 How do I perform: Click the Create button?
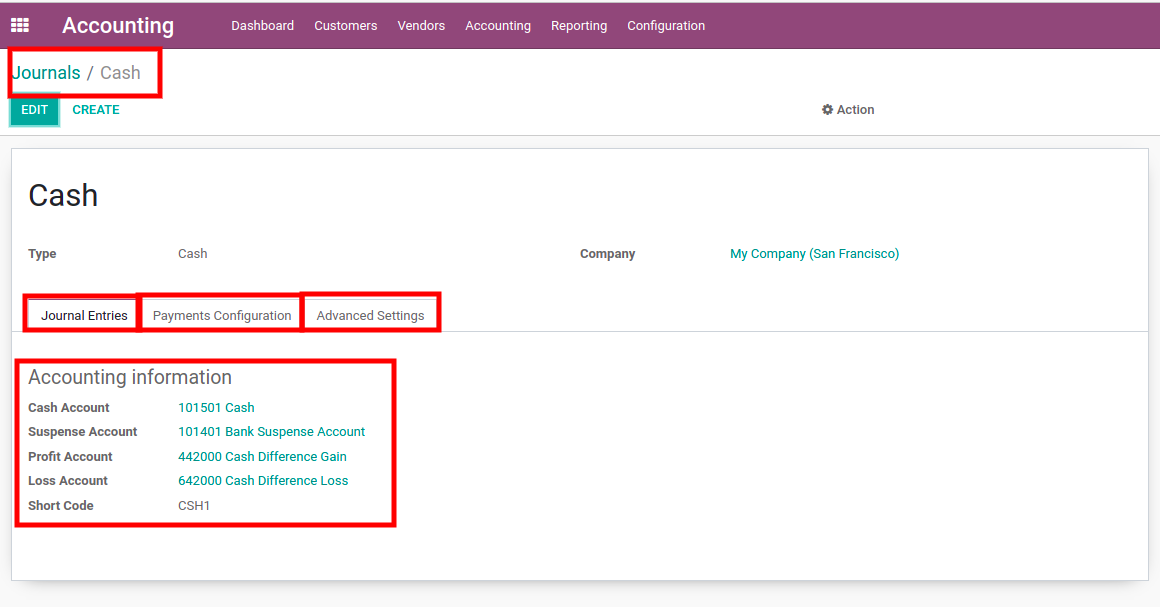tap(96, 110)
